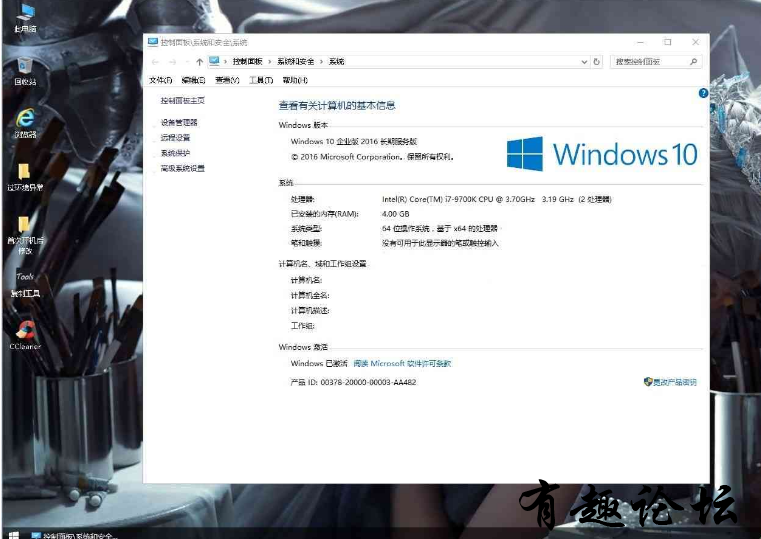The height and width of the screenshot is (539, 761).
Task: Launch the CCleaner desktop icon
Action: (x=25, y=335)
